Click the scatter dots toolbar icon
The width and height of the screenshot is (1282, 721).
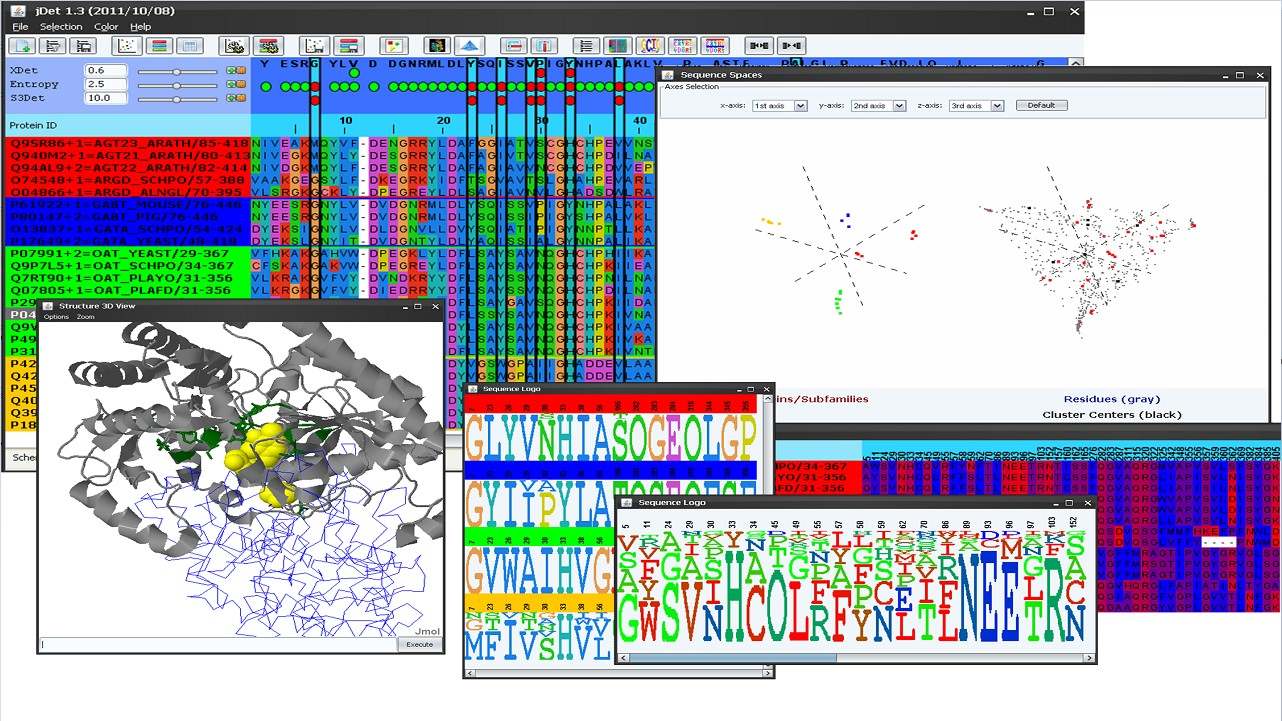(x=127, y=46)
